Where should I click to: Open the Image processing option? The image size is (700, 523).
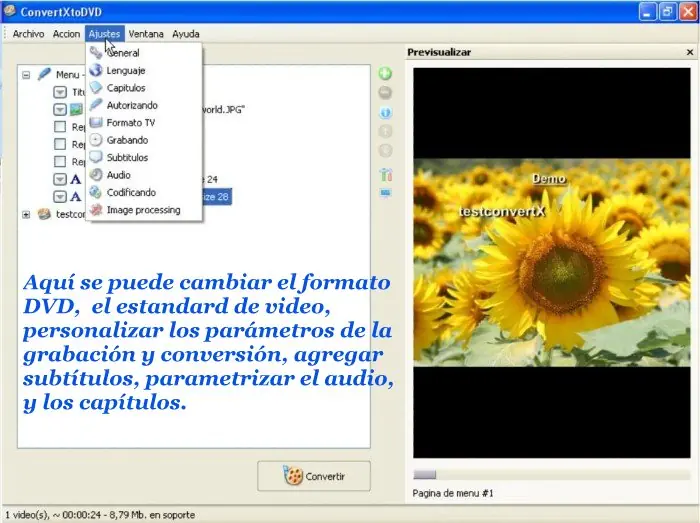[x=142, y=210]
